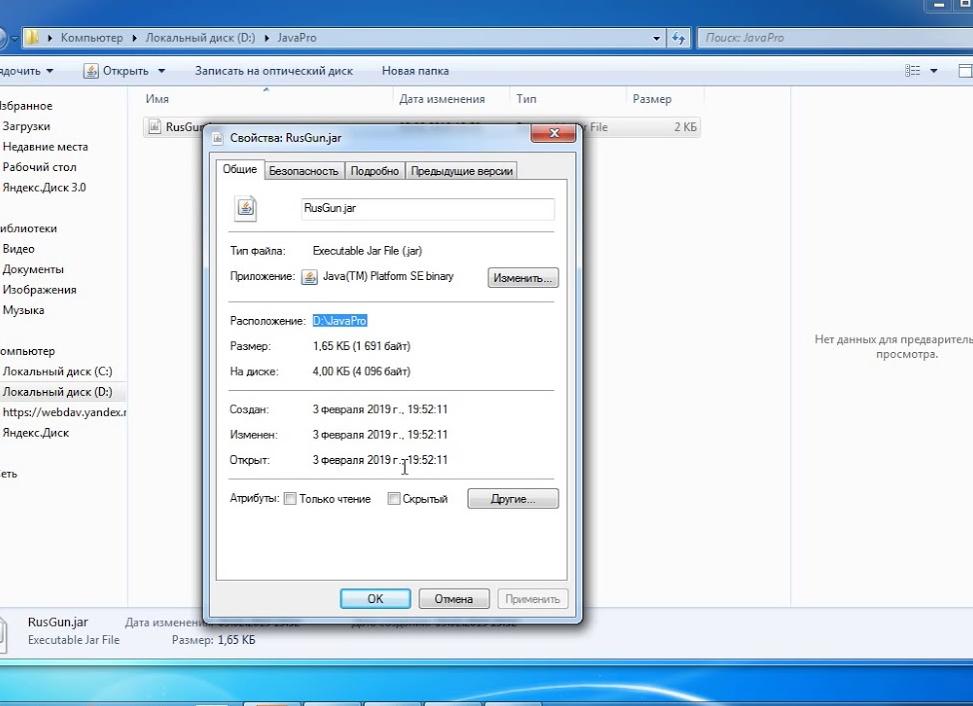Open the Изображения library
The image size is (973, 706).
click(39, 290)
